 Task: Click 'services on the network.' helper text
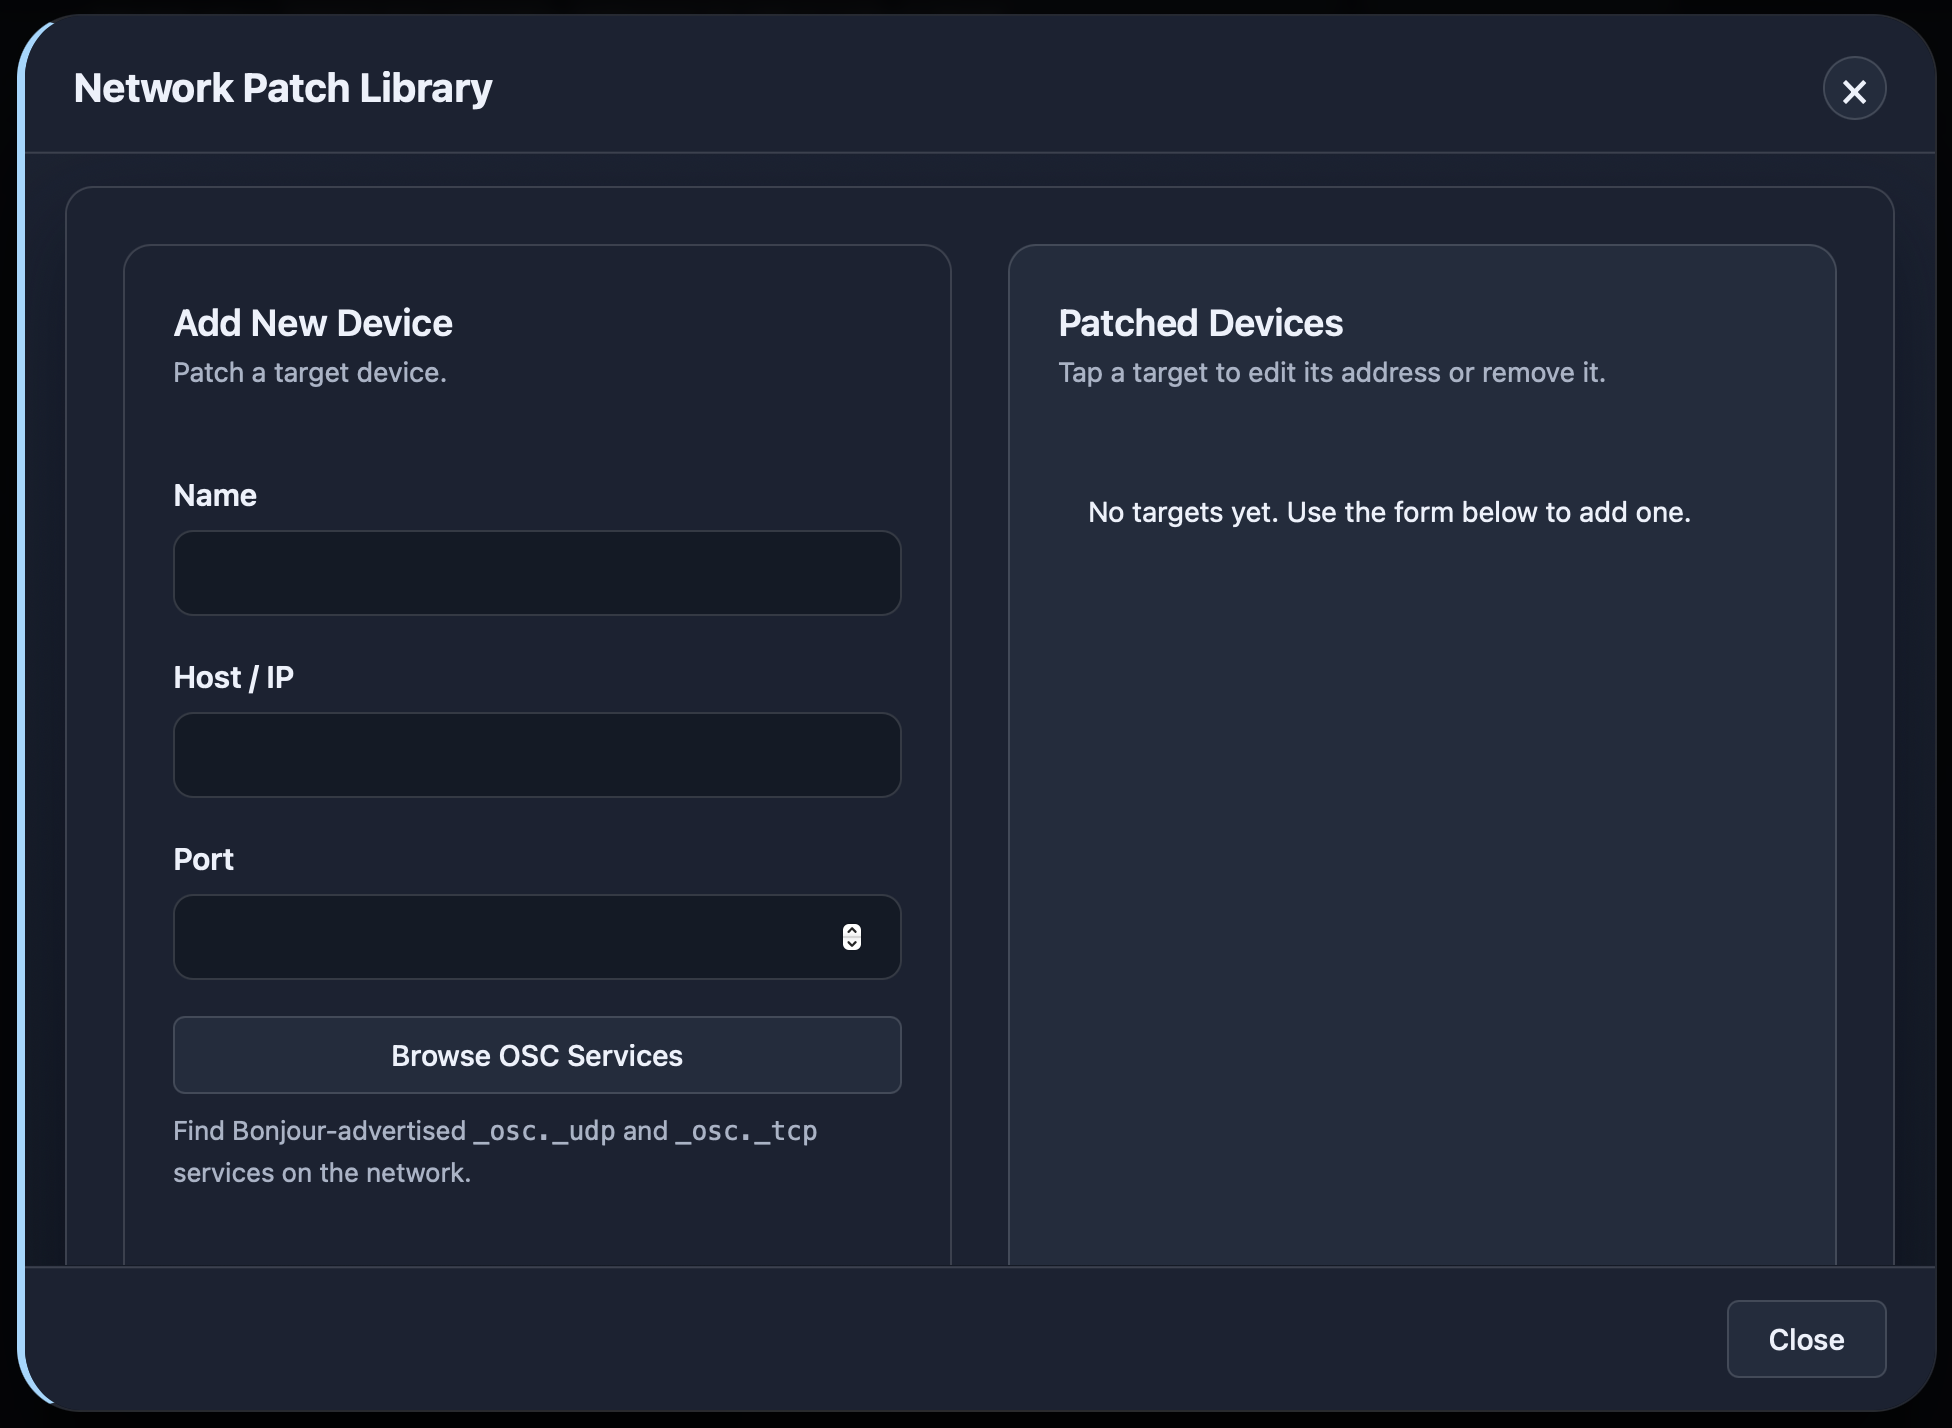(321, 1173)
